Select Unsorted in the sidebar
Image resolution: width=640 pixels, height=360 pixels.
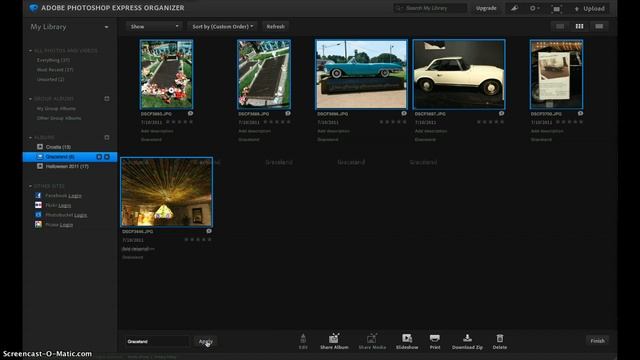[50, 80]
